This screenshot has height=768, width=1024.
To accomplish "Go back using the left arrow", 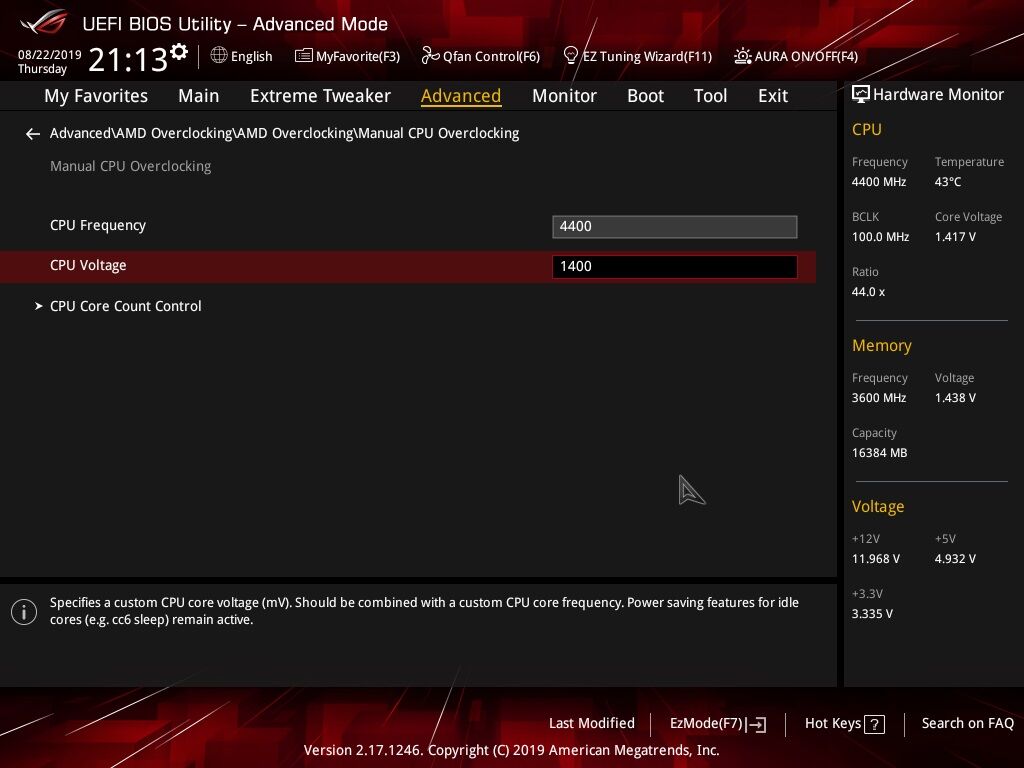I will pyautogui.click(x=33, y=134).
